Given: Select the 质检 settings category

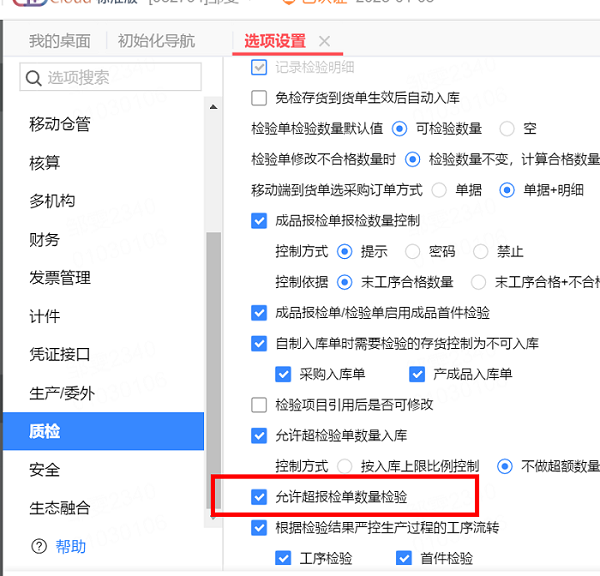Looking at the screenshot, I should click(103, 431).
